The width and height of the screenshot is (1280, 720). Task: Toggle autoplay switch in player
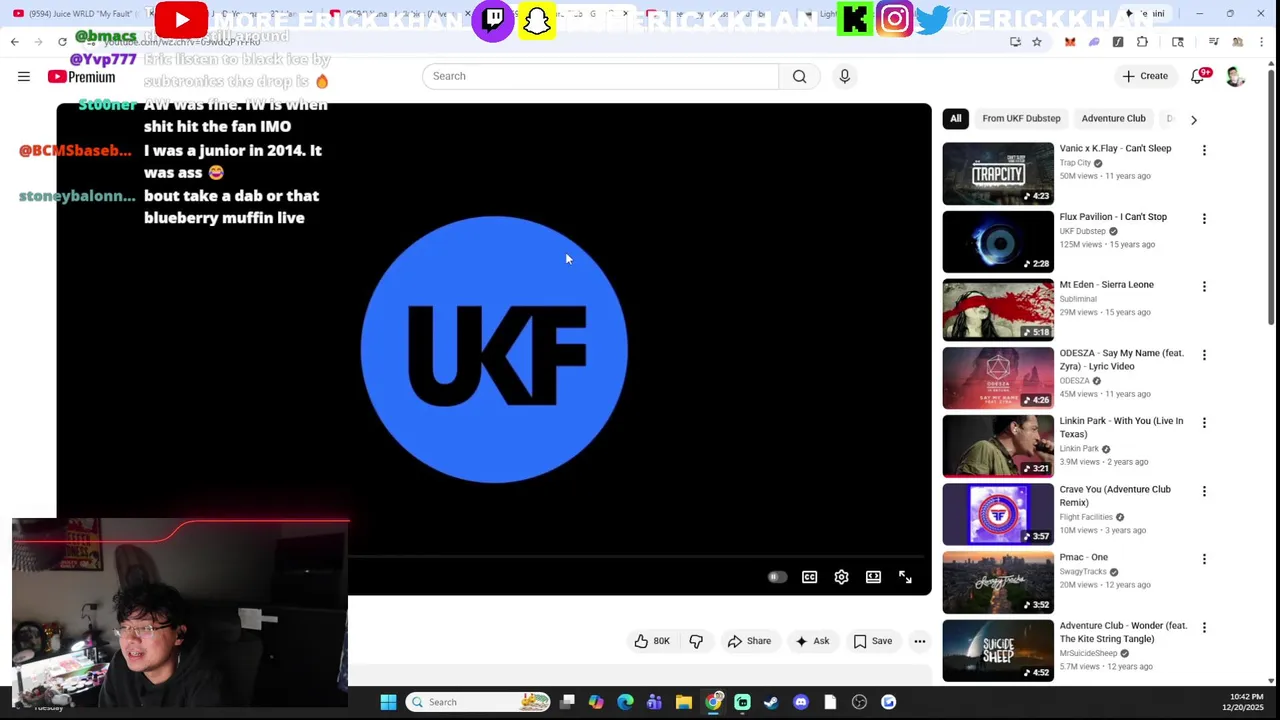[x=777, y=577]
